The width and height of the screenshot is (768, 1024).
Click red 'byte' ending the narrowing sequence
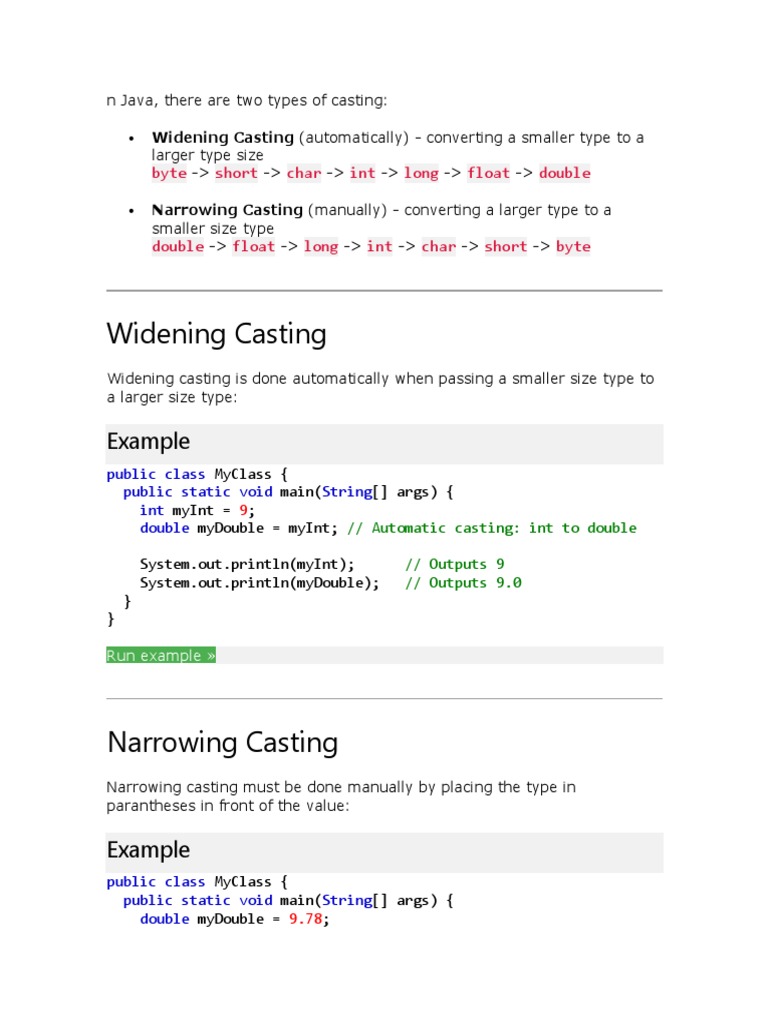573,247
